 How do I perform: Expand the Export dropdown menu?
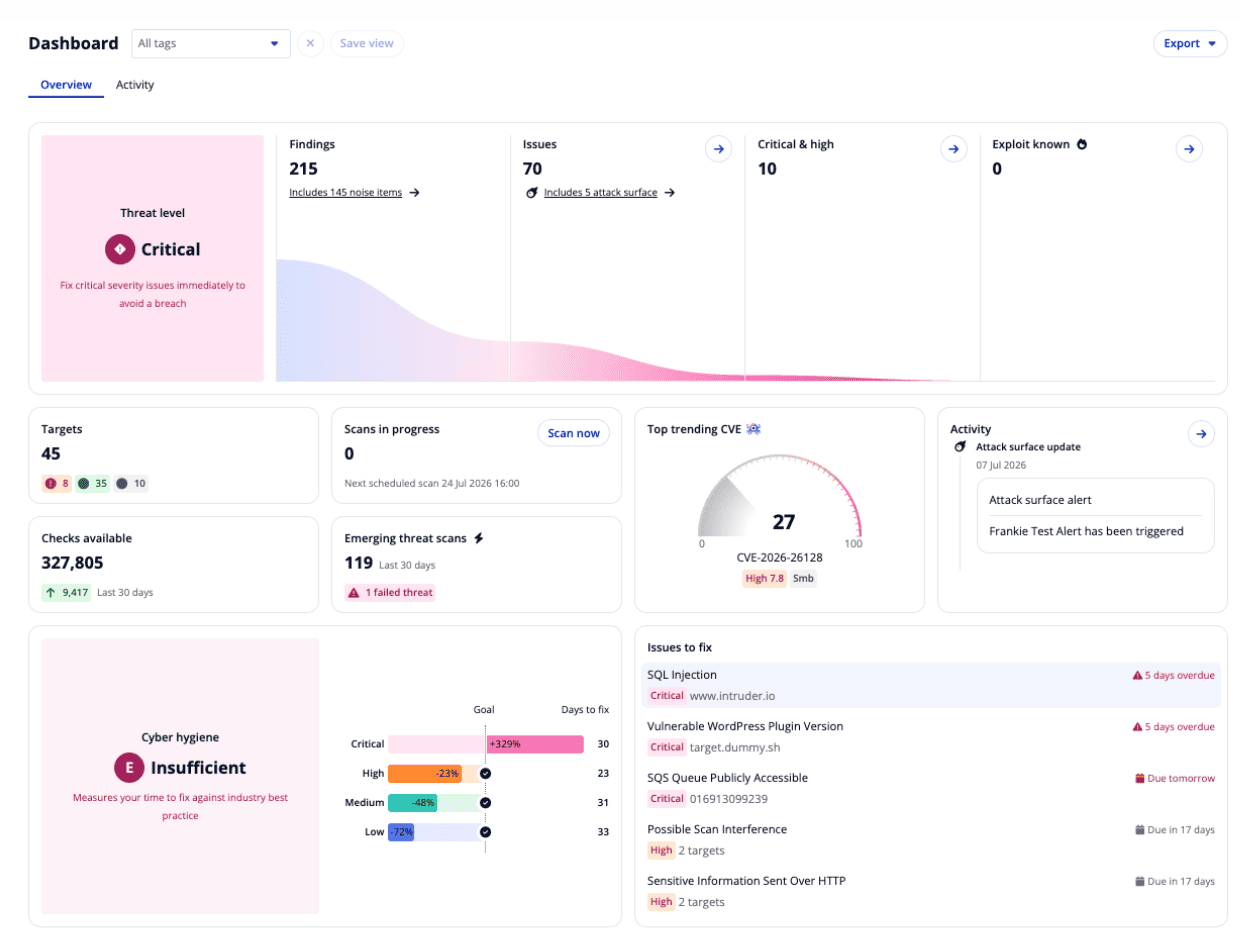pos(1190,44)
